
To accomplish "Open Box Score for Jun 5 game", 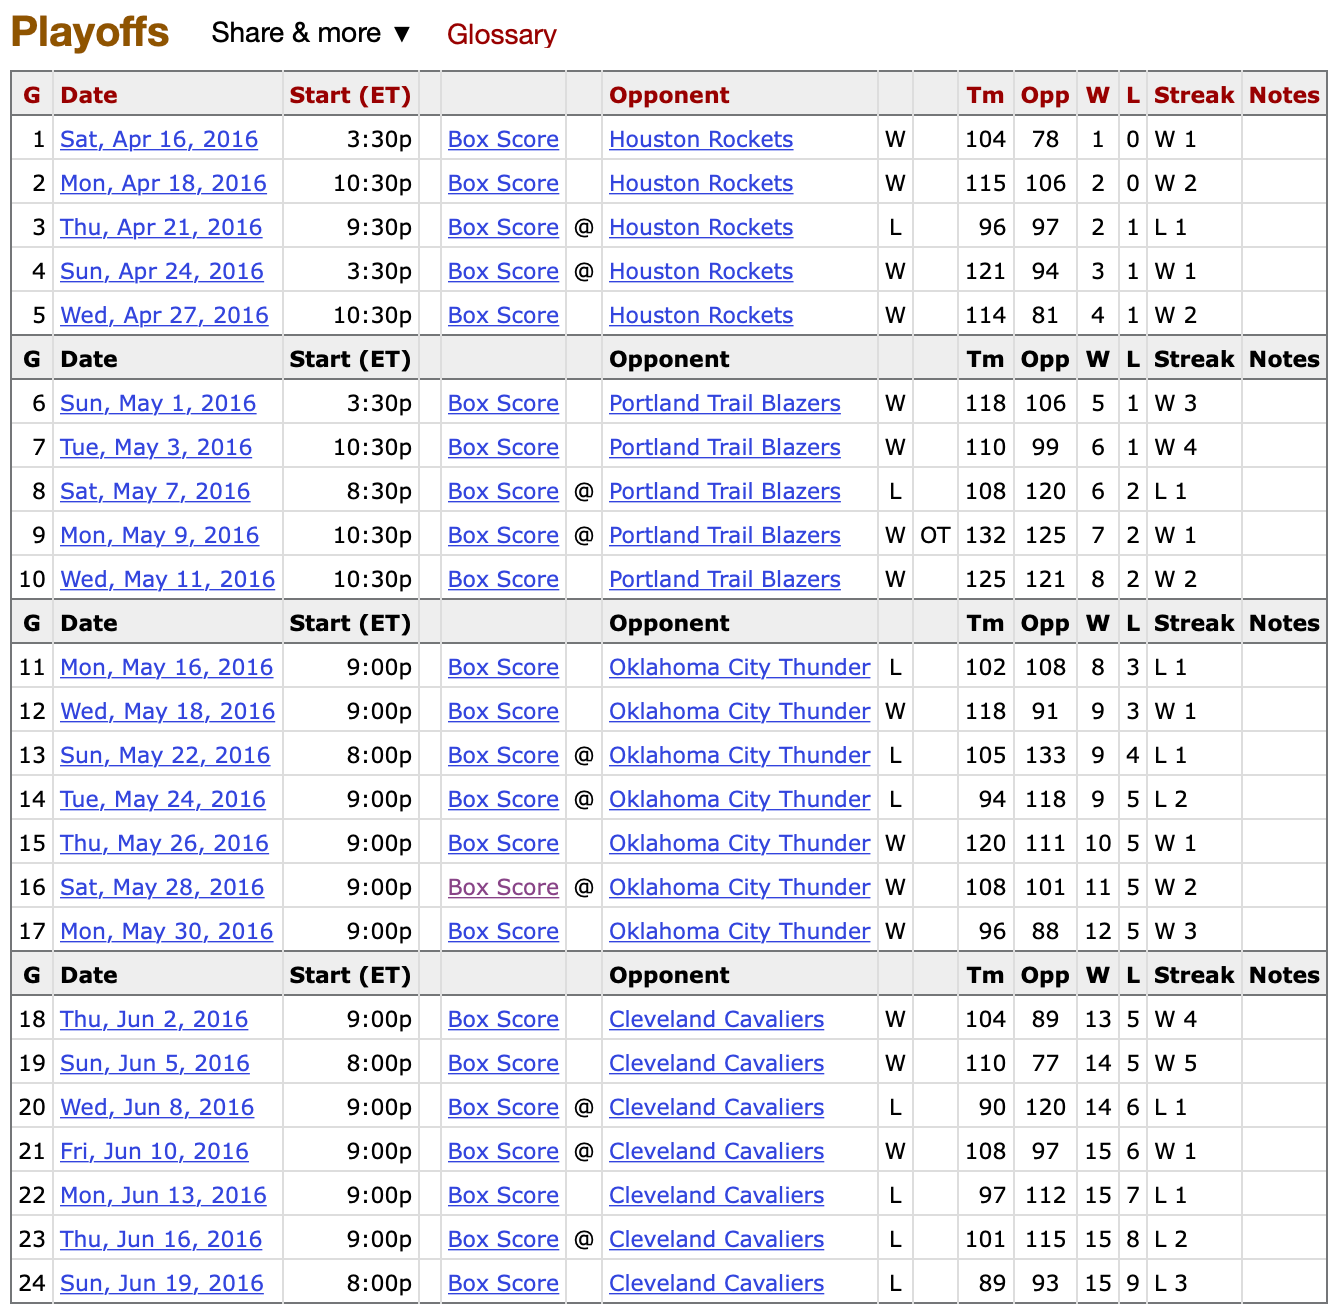I will click(503, 1063).
